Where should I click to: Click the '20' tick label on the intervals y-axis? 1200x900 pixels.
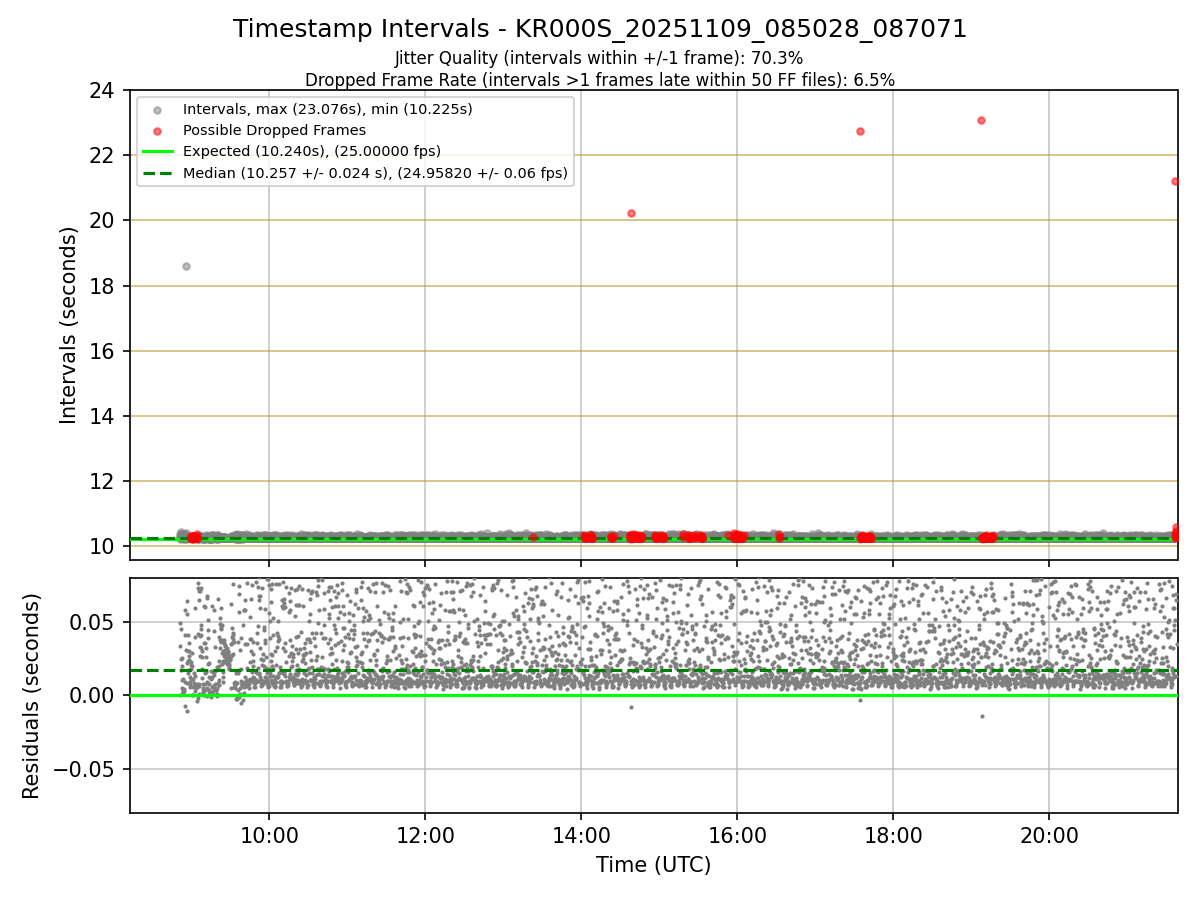(x=101, y=220)
